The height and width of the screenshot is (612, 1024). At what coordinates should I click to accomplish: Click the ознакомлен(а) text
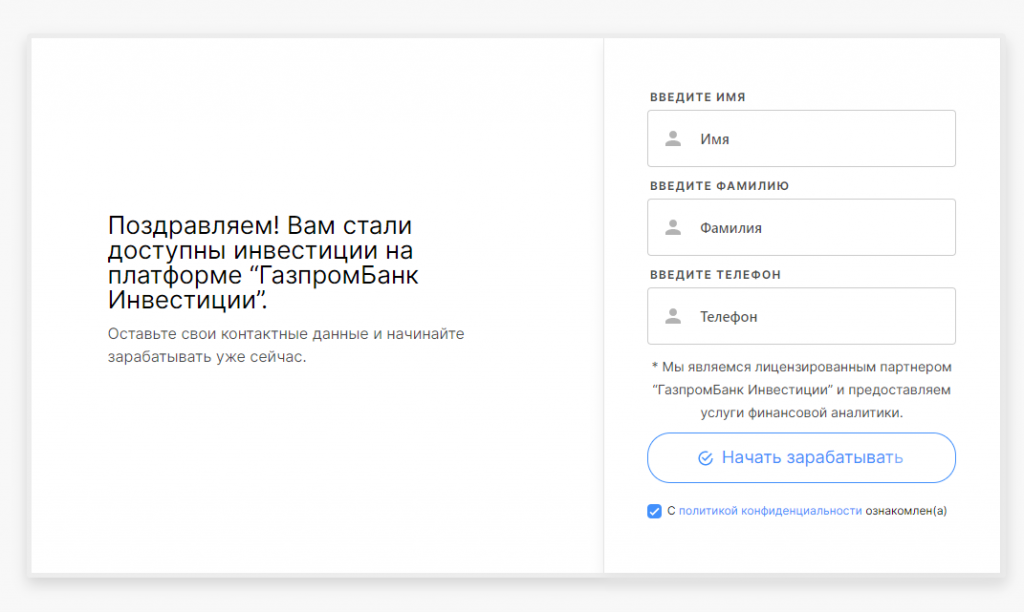click(906, 511)
